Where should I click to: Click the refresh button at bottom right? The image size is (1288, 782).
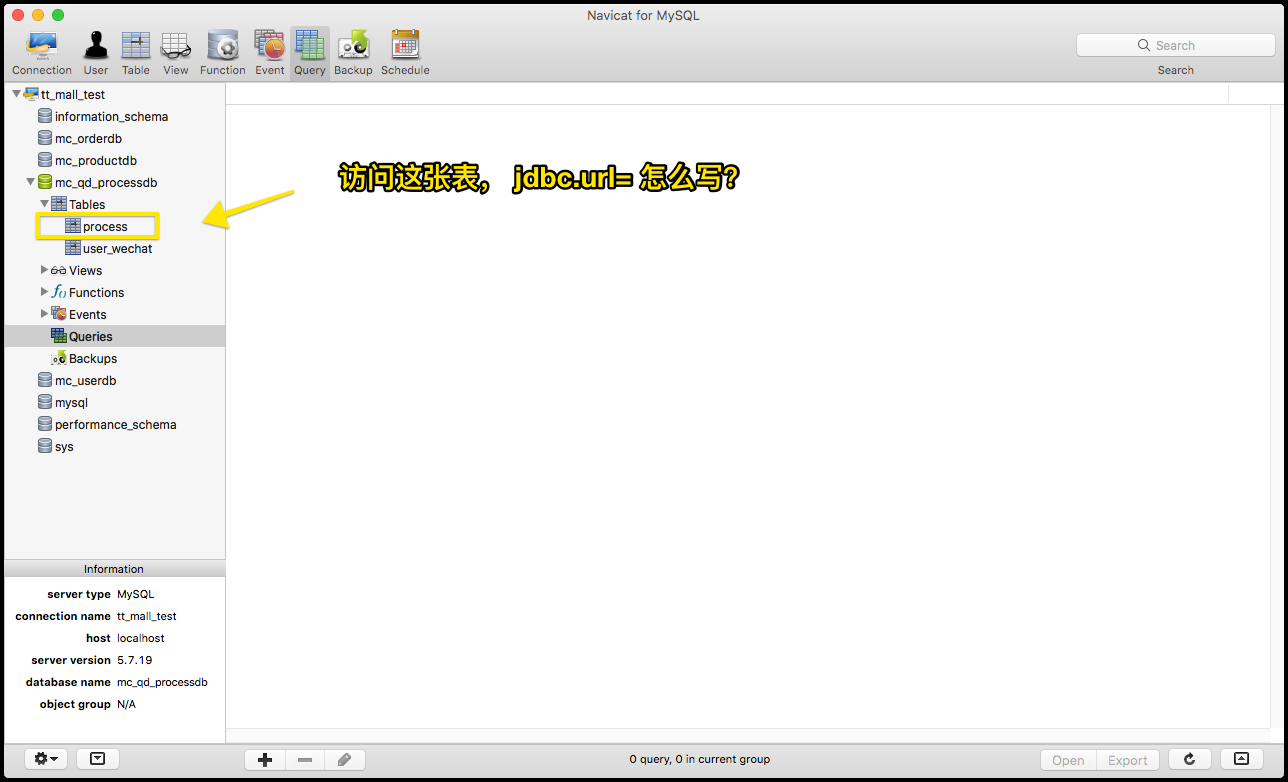(x=1190, y=759)
